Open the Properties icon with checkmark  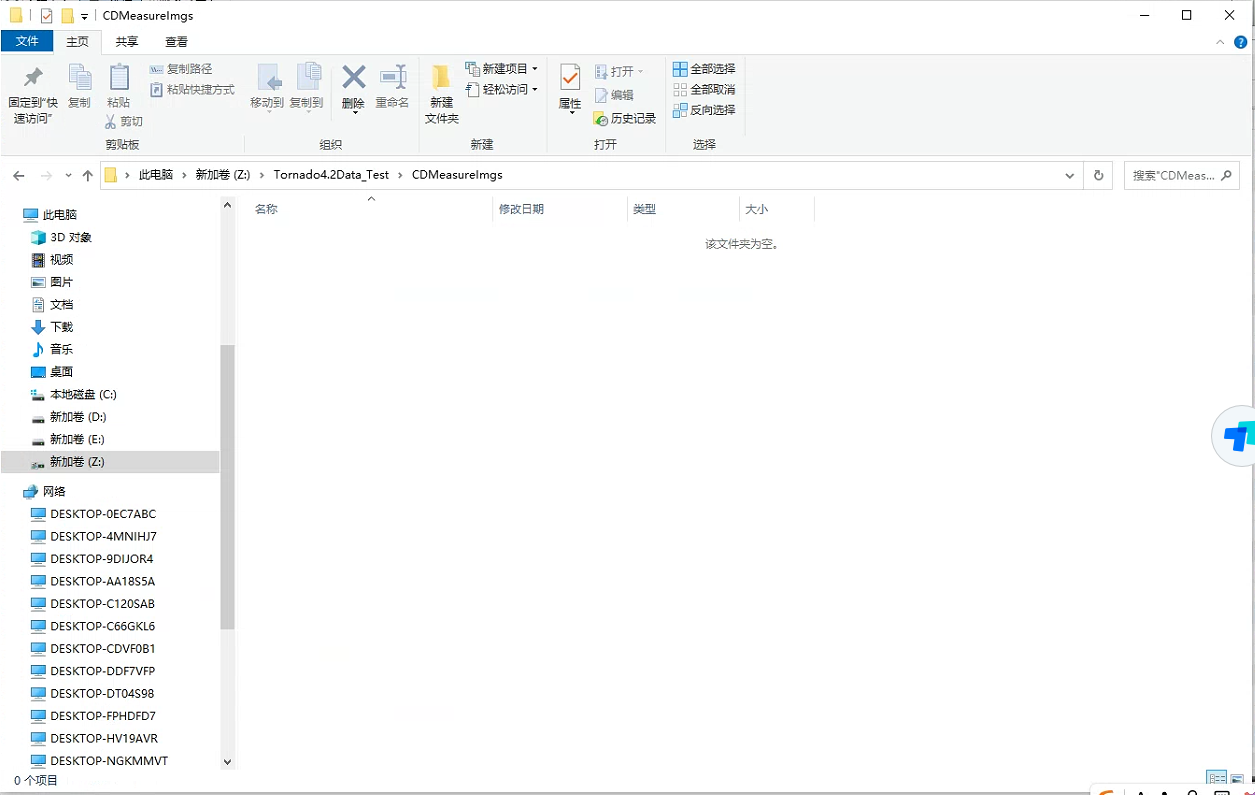570,78
